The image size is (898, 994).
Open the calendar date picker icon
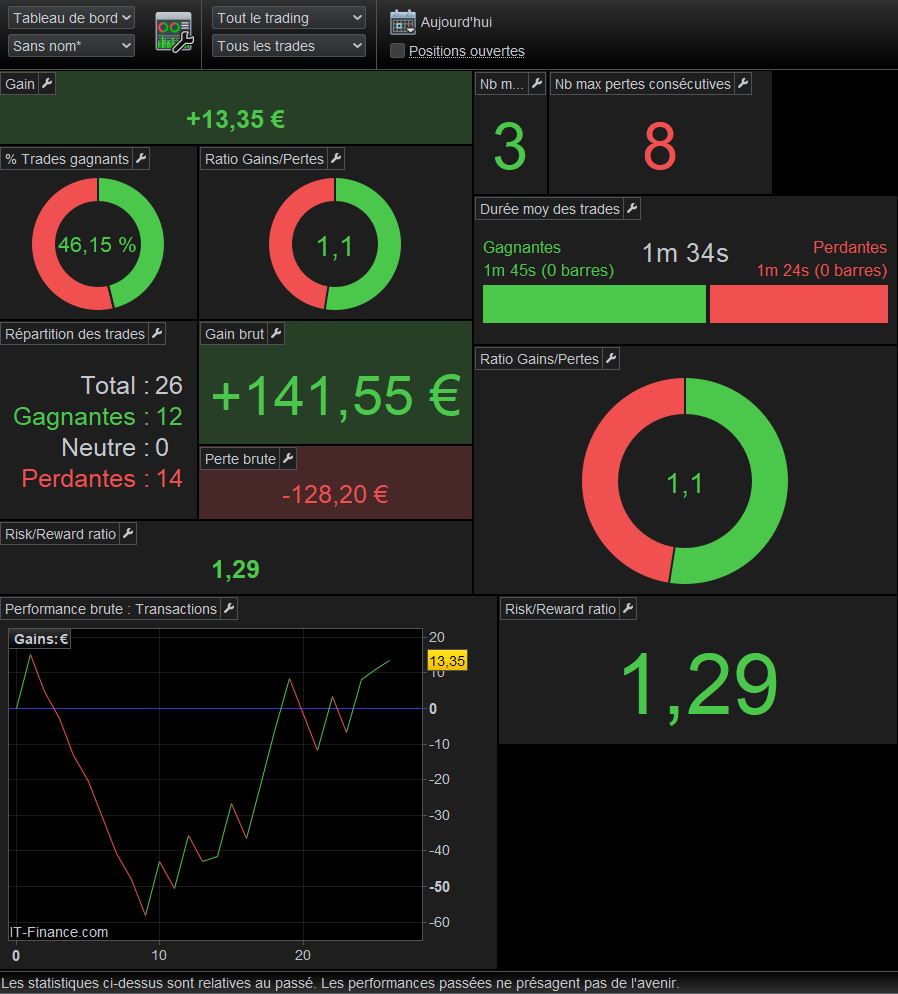click(x=402, y=22)
